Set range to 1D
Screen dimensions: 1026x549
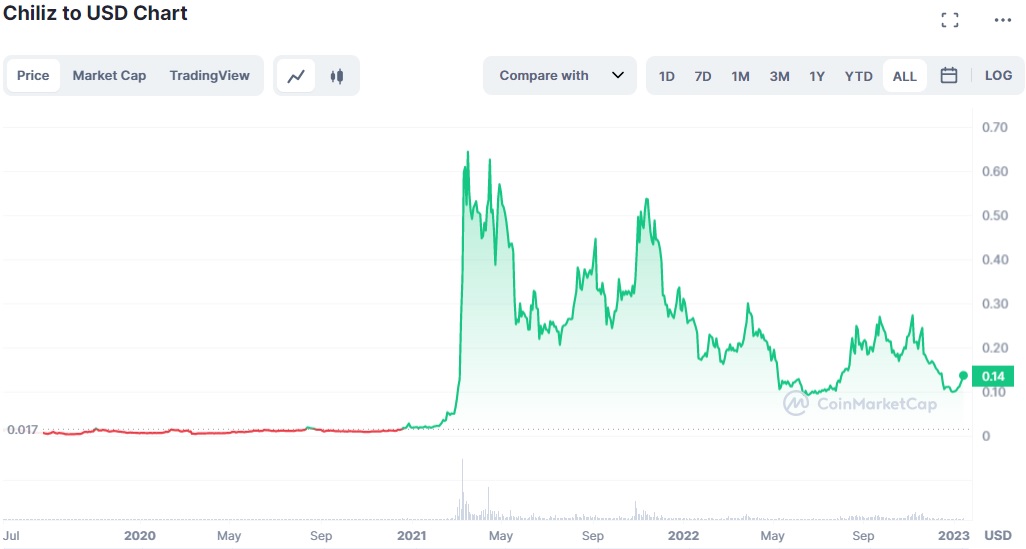(667, 76)
